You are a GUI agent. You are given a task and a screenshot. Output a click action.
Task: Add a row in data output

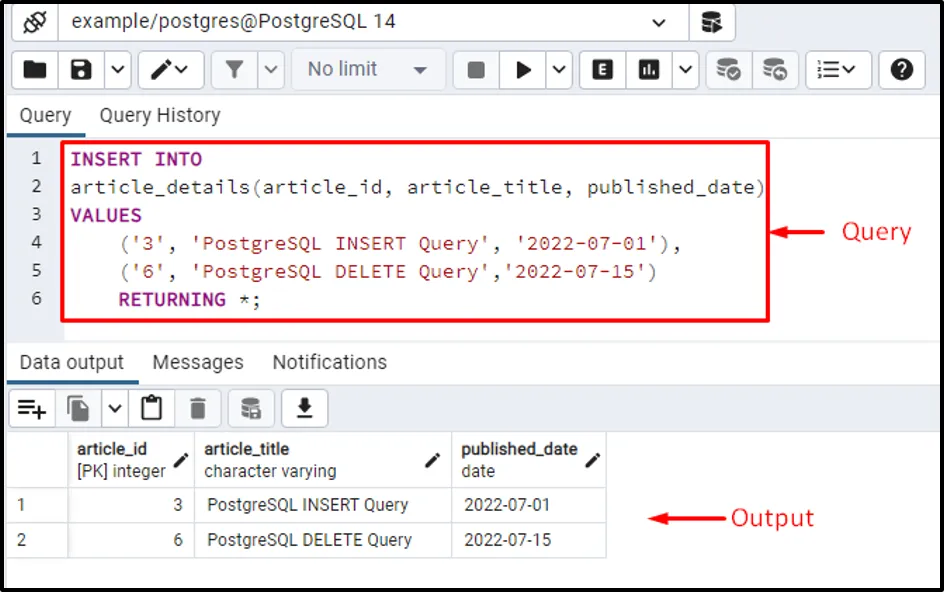coord(32,408)
